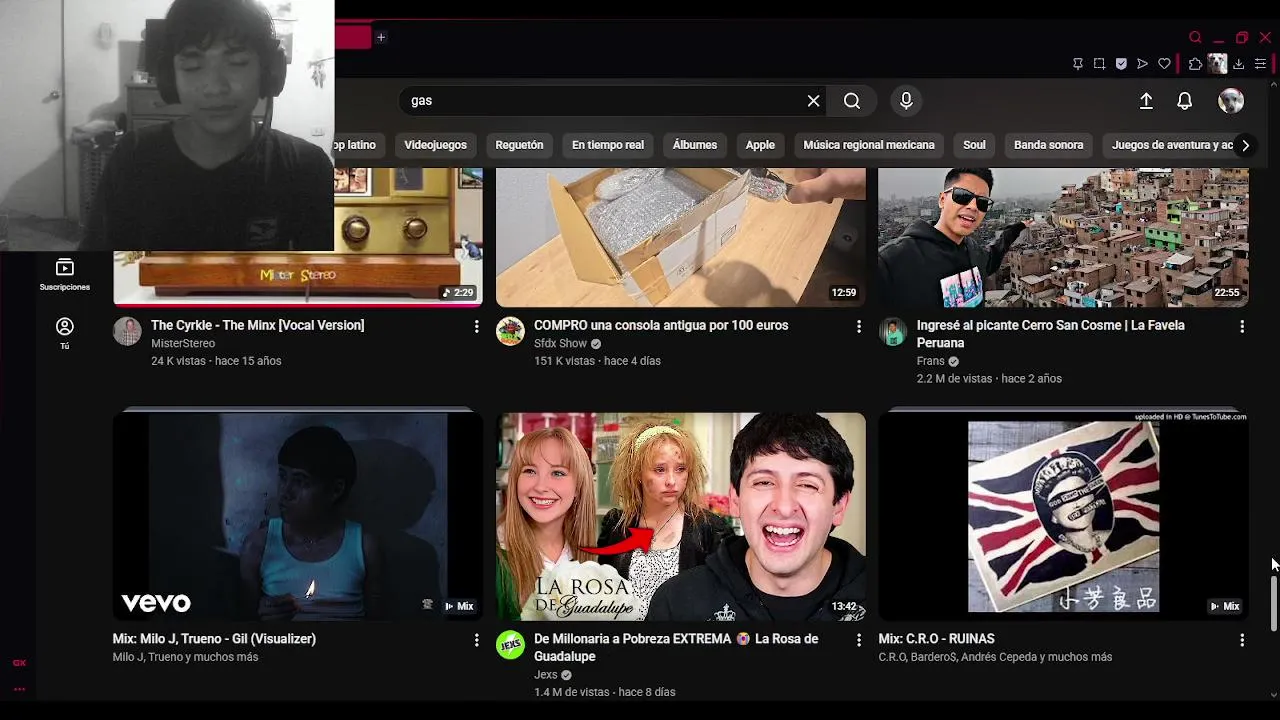
Task: Select the Banda sonora filter chip
Action: click(1048, 145)
